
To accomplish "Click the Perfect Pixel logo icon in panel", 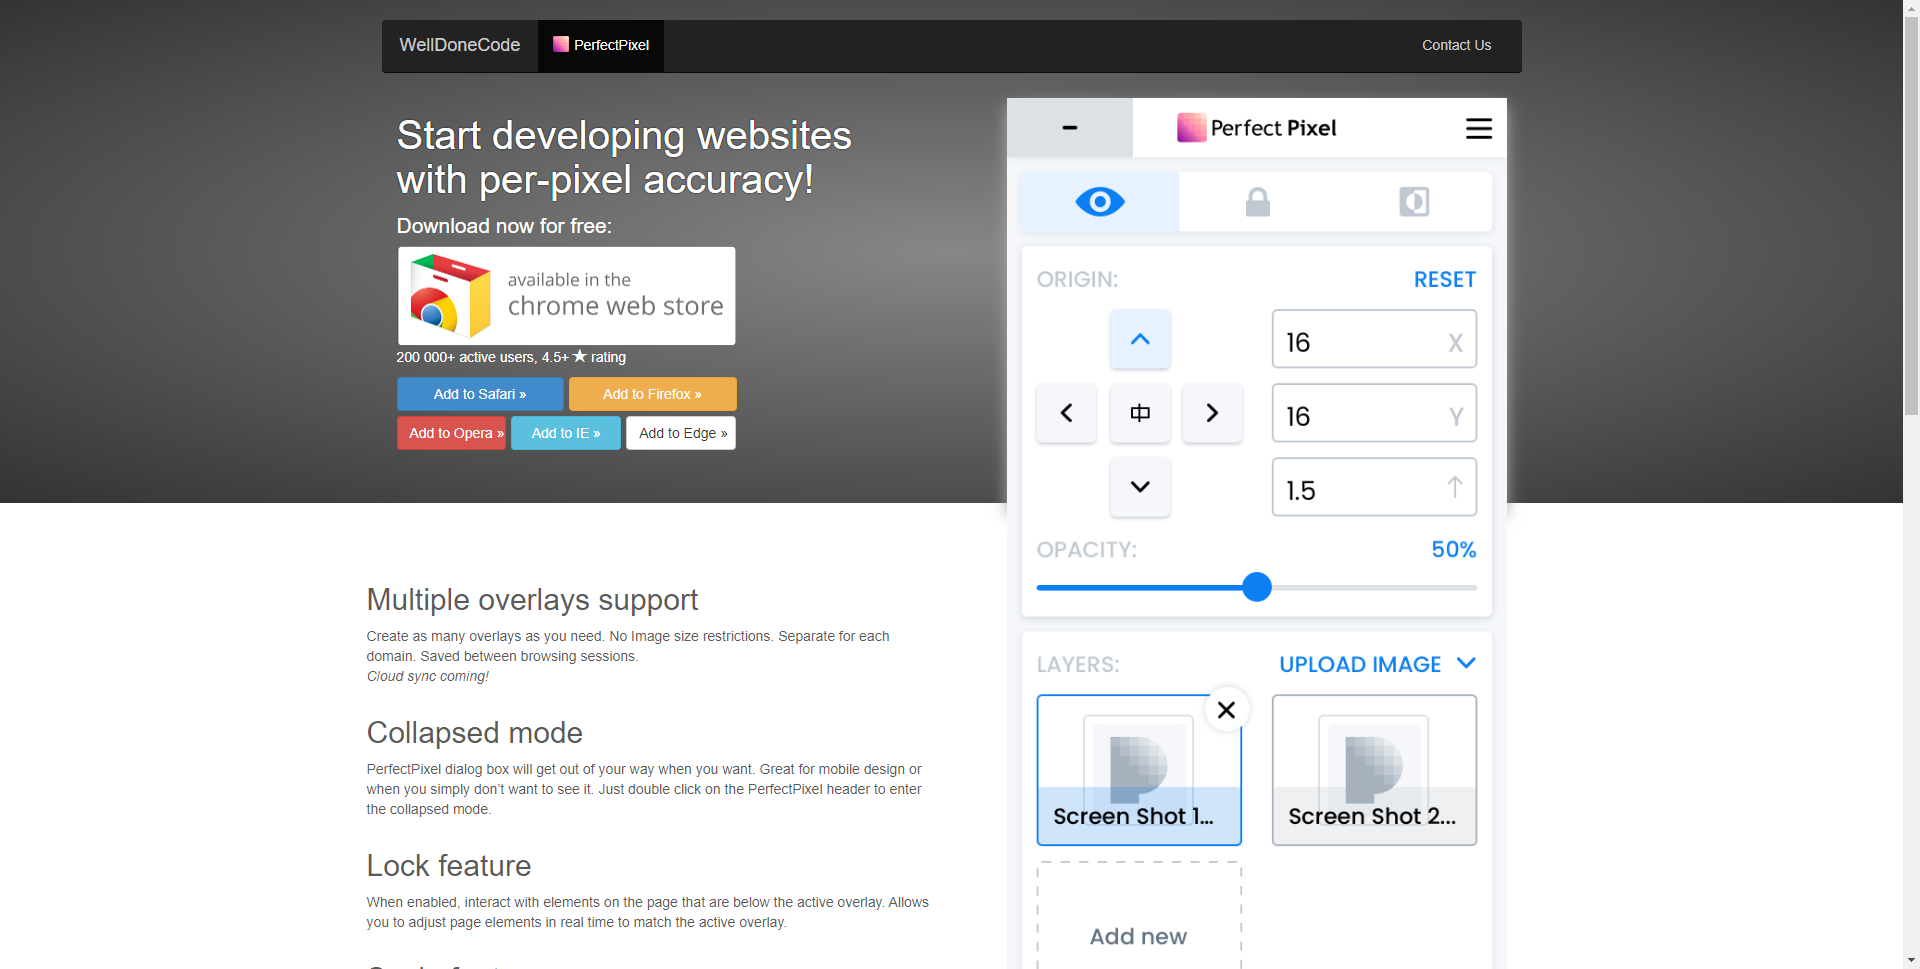I will 1191,128.
